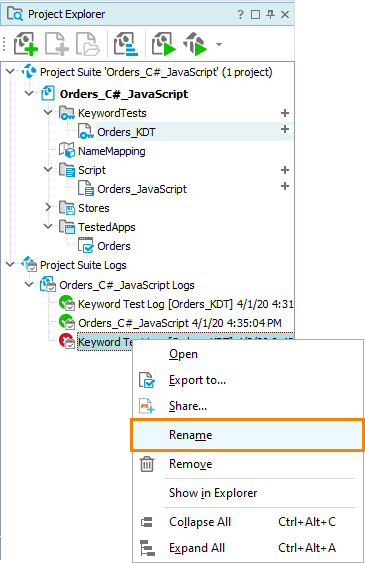The height and width of the screenshot is (563, 365).
Task: Click the plus button next to Script
Action: tap(285, 170)
